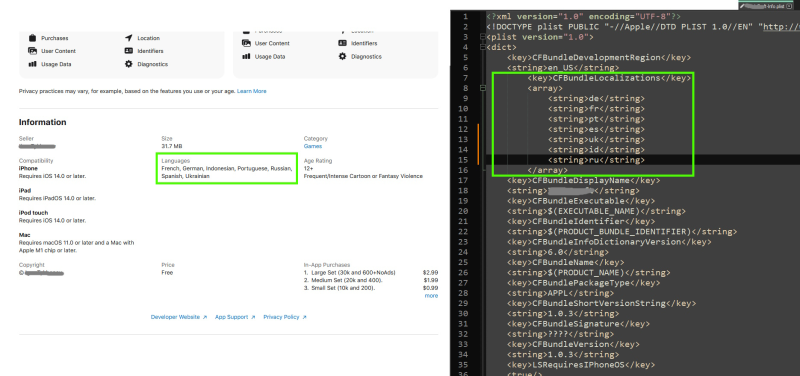Click the Identifiers icon in left privacy card
The width and height of the screenshot is (800, 376).
[x=128, y=51]
